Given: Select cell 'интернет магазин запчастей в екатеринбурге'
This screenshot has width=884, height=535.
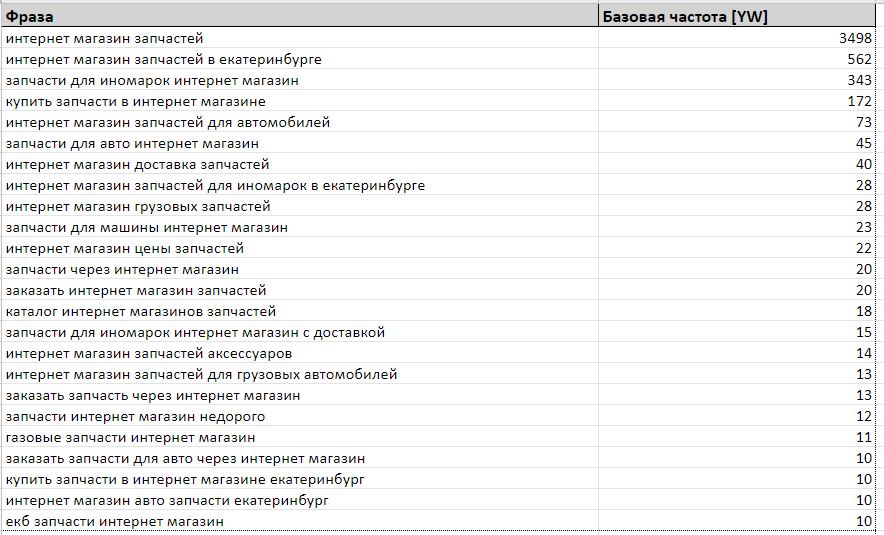Looking at the screenshot, I should tap(299, 59).
